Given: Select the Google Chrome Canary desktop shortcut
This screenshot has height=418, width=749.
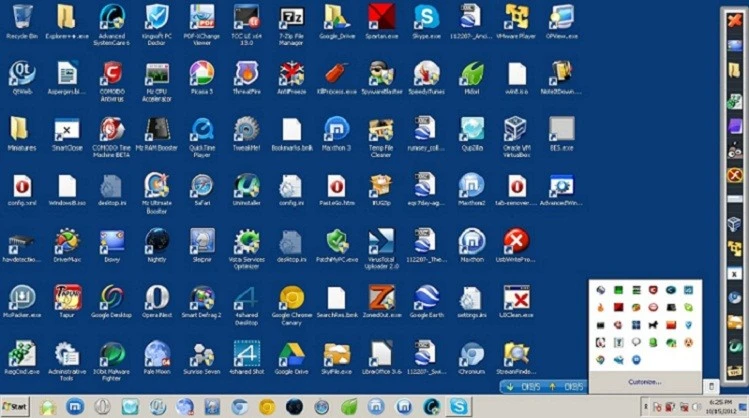Looking at the screenshot, I should 291,304.
